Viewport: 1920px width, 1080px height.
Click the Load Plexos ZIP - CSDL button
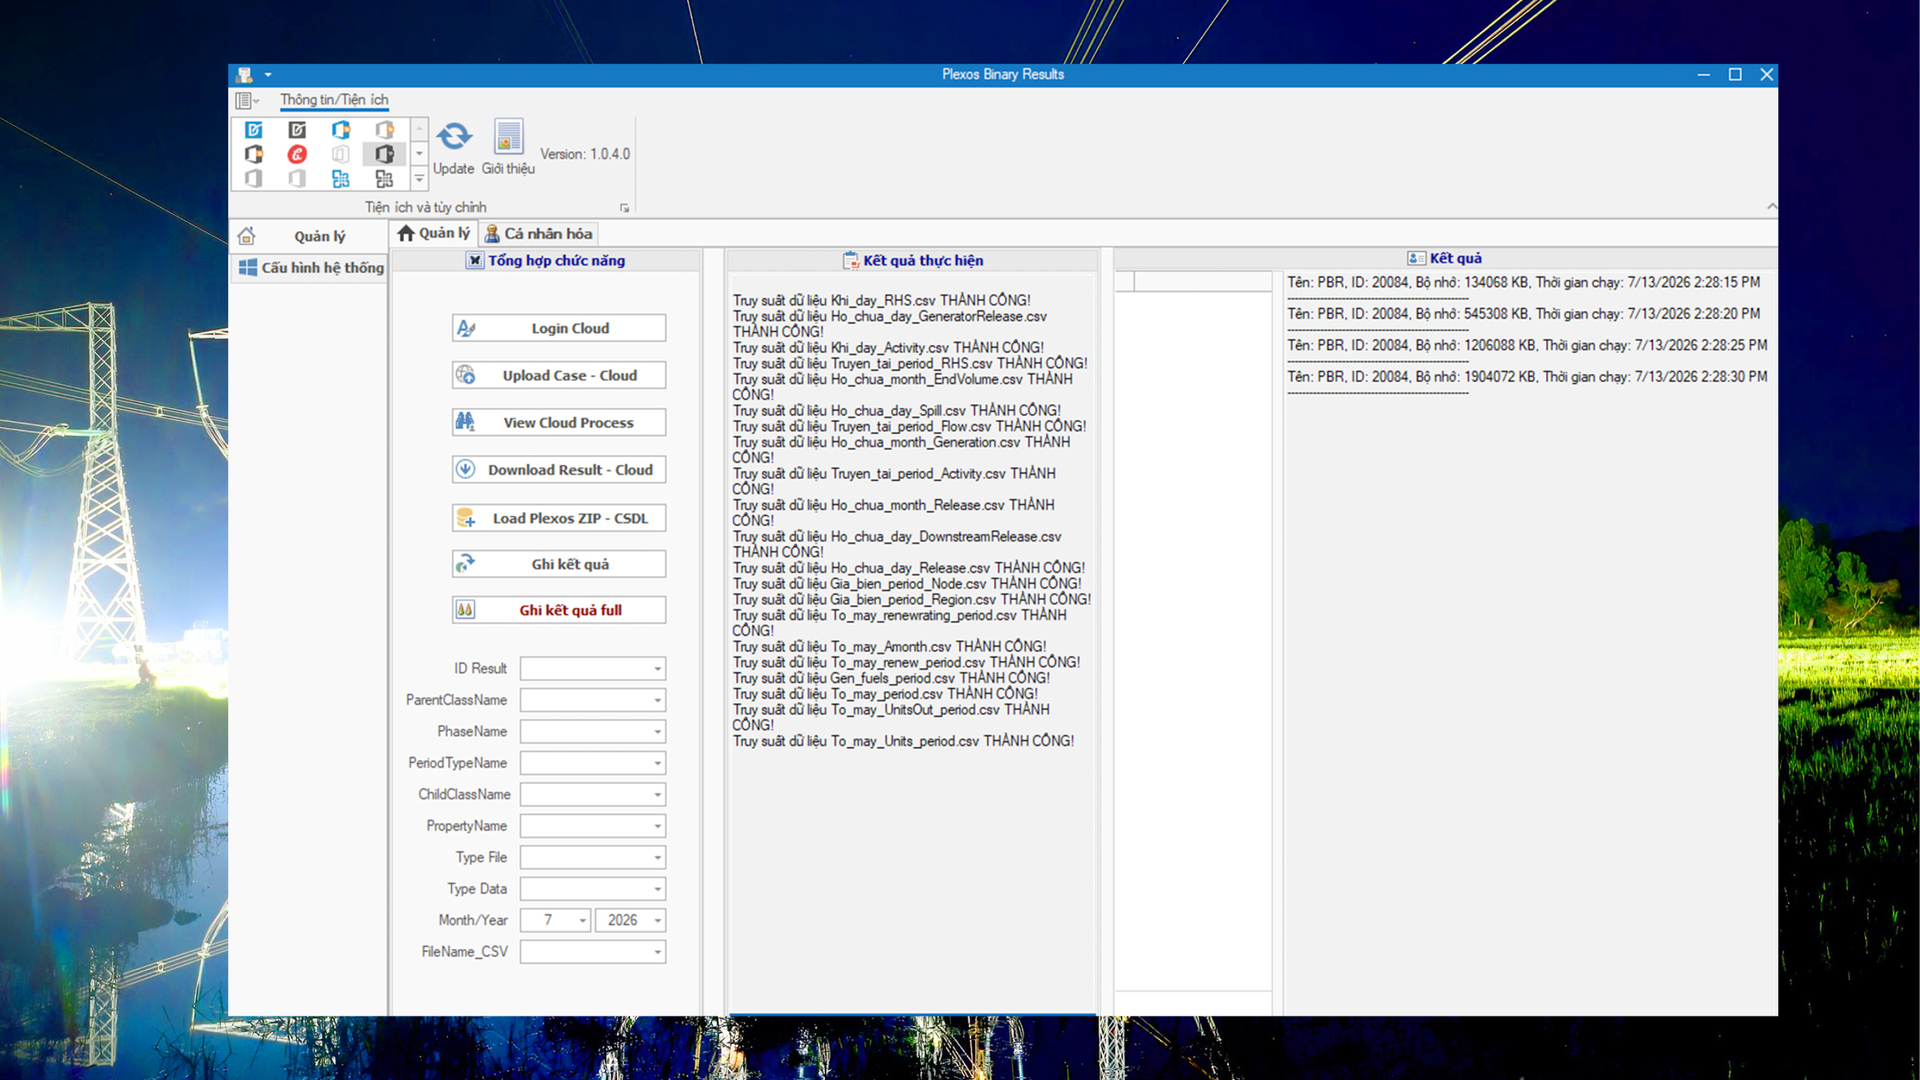[x=559, y=518]
